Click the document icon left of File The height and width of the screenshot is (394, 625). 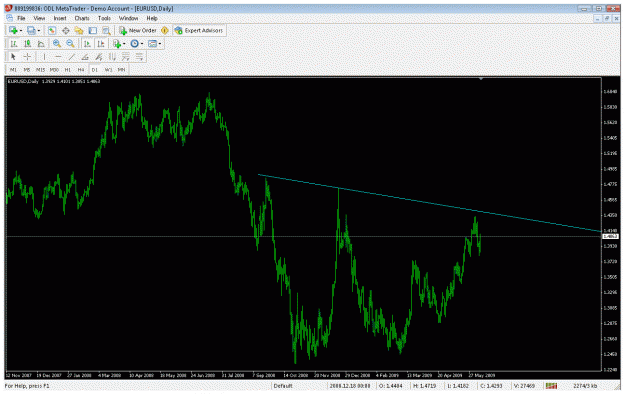10,18
